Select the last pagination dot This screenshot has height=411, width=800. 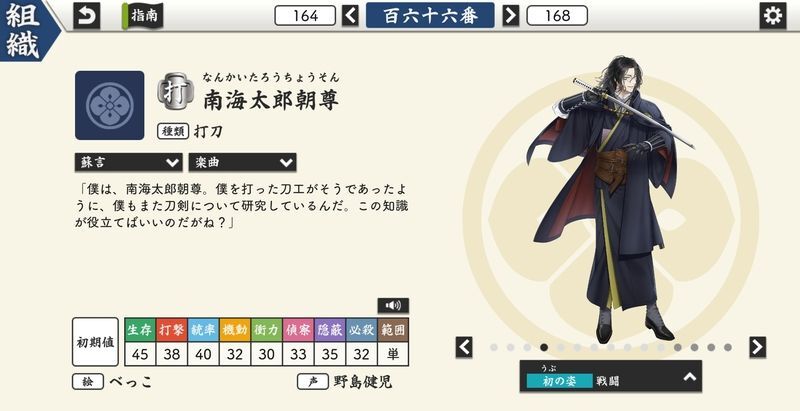[x=728, y=347]
